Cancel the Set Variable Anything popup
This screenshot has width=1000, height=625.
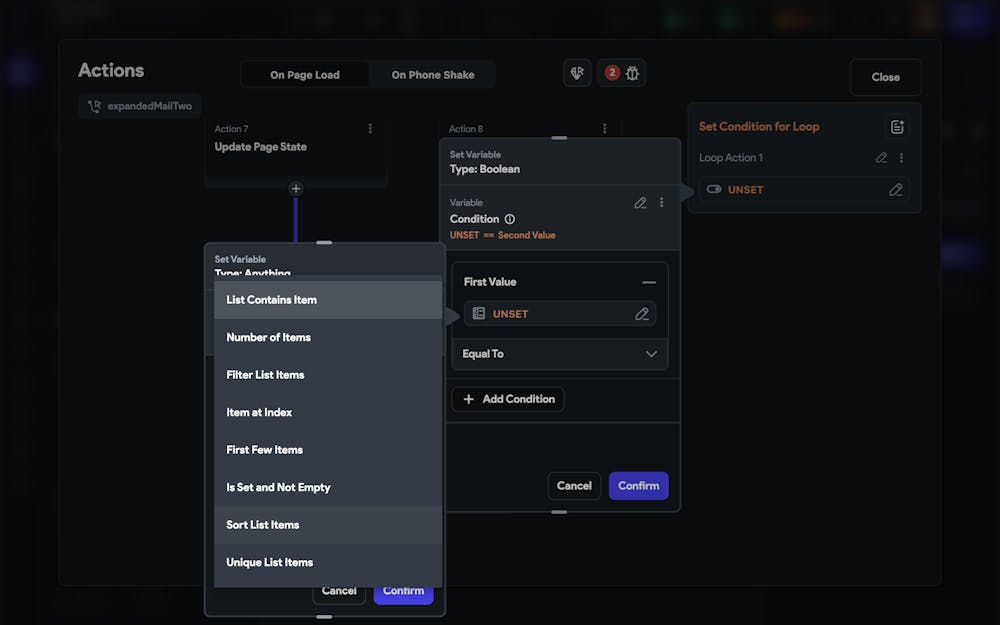339,591
